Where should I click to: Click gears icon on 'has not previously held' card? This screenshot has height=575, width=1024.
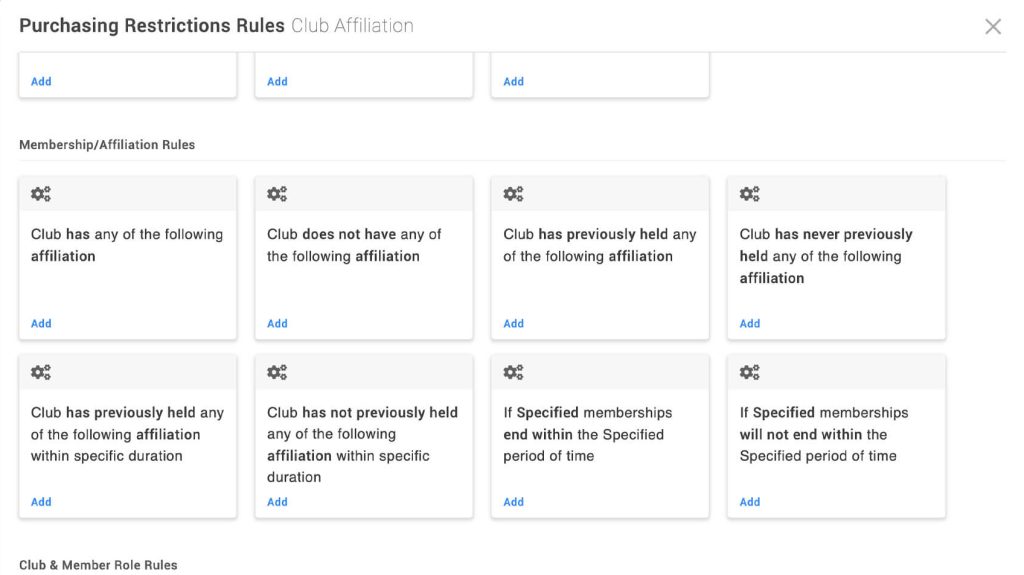[277, 372]
